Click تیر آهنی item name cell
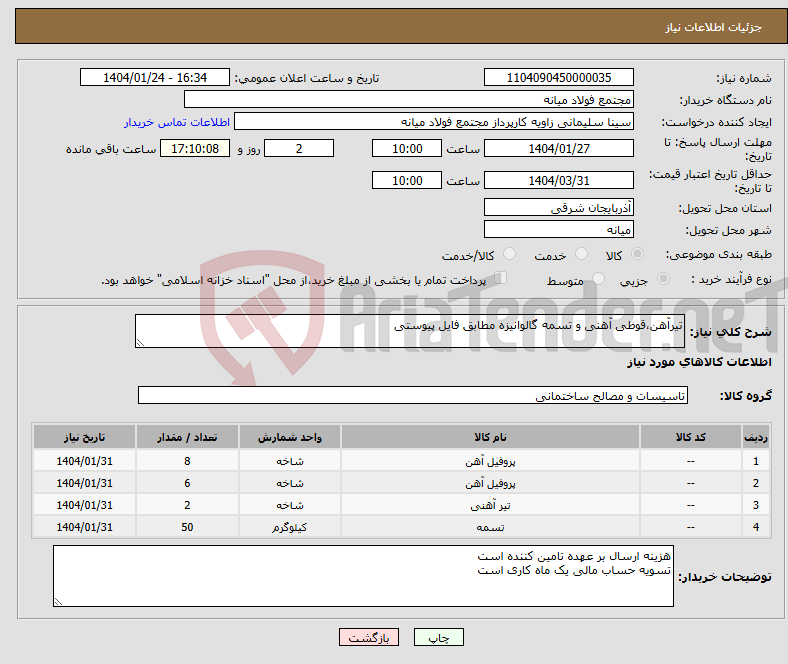 pos(490,505)
